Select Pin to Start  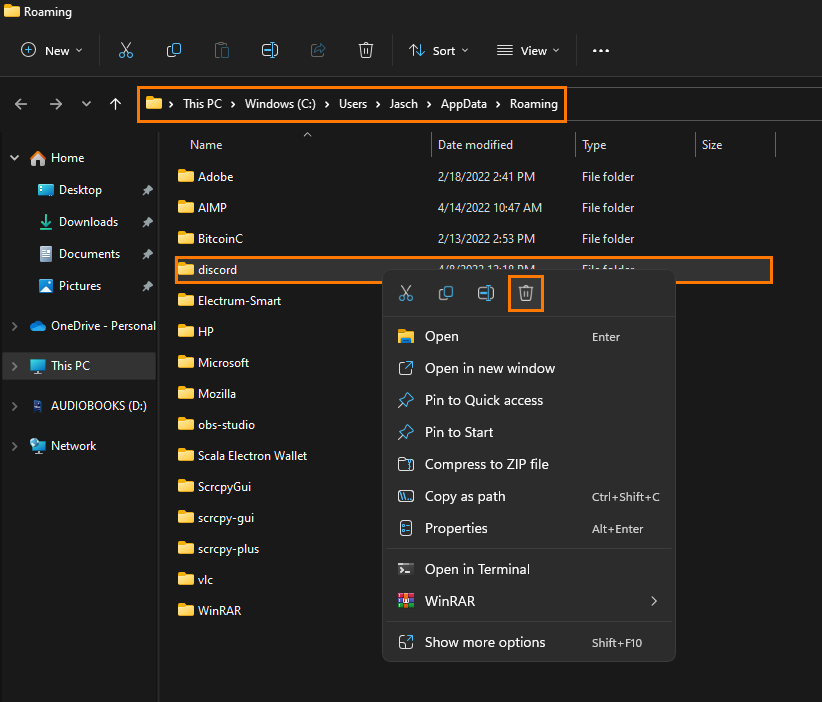(x=528, y=433)
